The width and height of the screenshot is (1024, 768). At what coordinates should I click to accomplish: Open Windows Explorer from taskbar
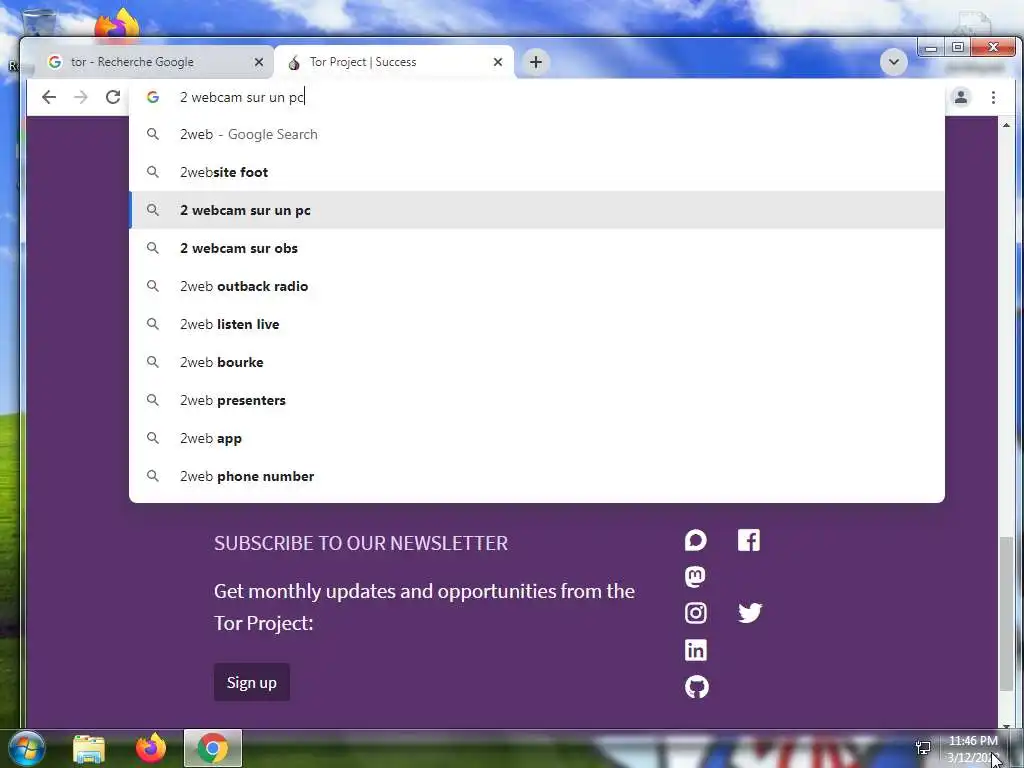(89, 748)
